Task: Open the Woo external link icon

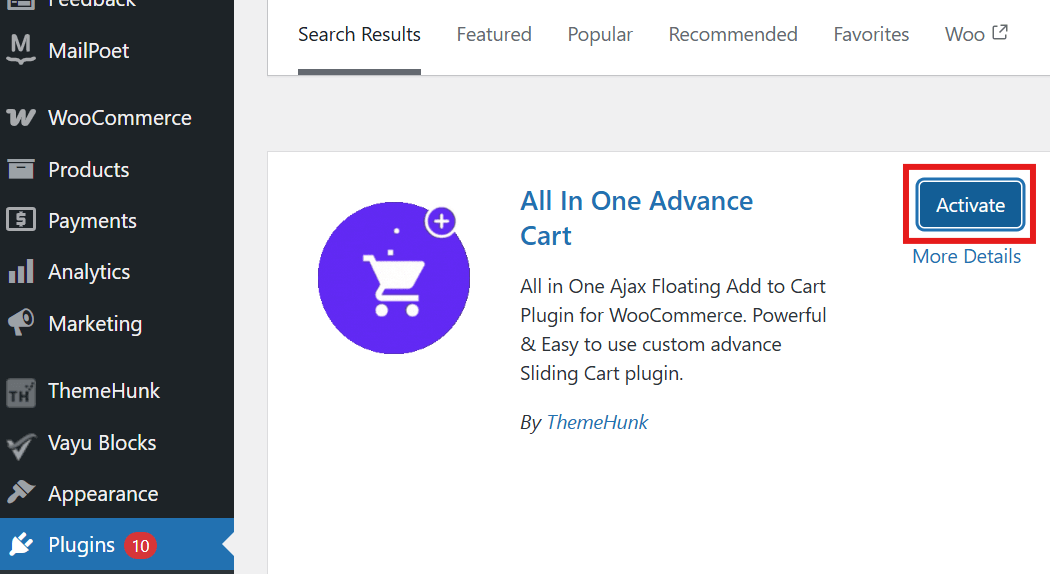Action: click(x=1000, y=33)
